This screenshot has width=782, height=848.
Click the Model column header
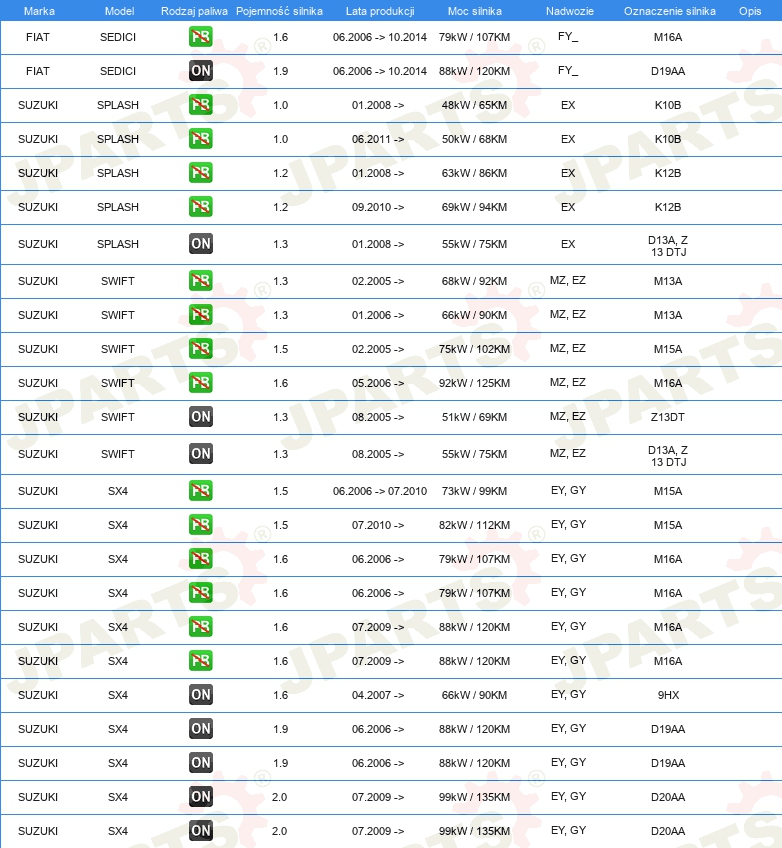pos(119,11)
